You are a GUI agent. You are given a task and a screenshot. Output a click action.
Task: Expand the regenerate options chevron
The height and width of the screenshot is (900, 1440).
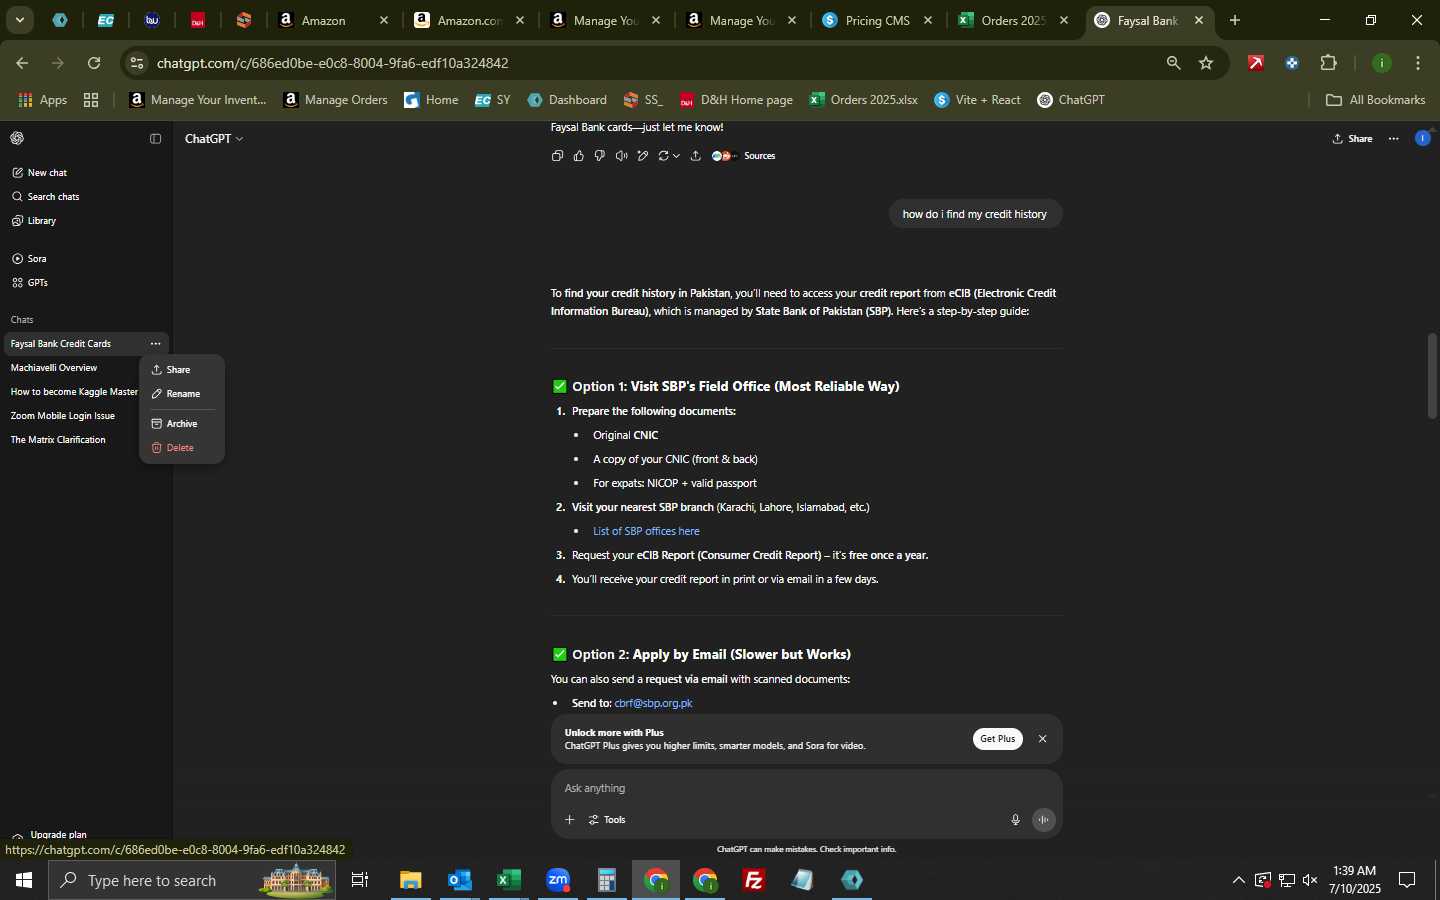677,156
